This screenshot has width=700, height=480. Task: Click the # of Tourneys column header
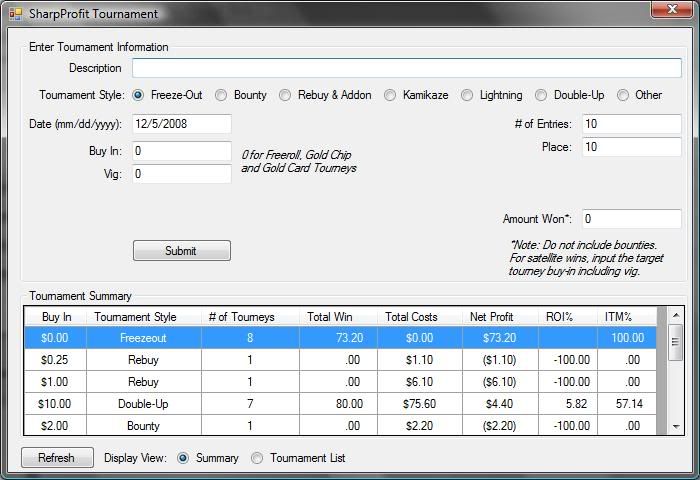pyautogui.click(x=250, y=317)
